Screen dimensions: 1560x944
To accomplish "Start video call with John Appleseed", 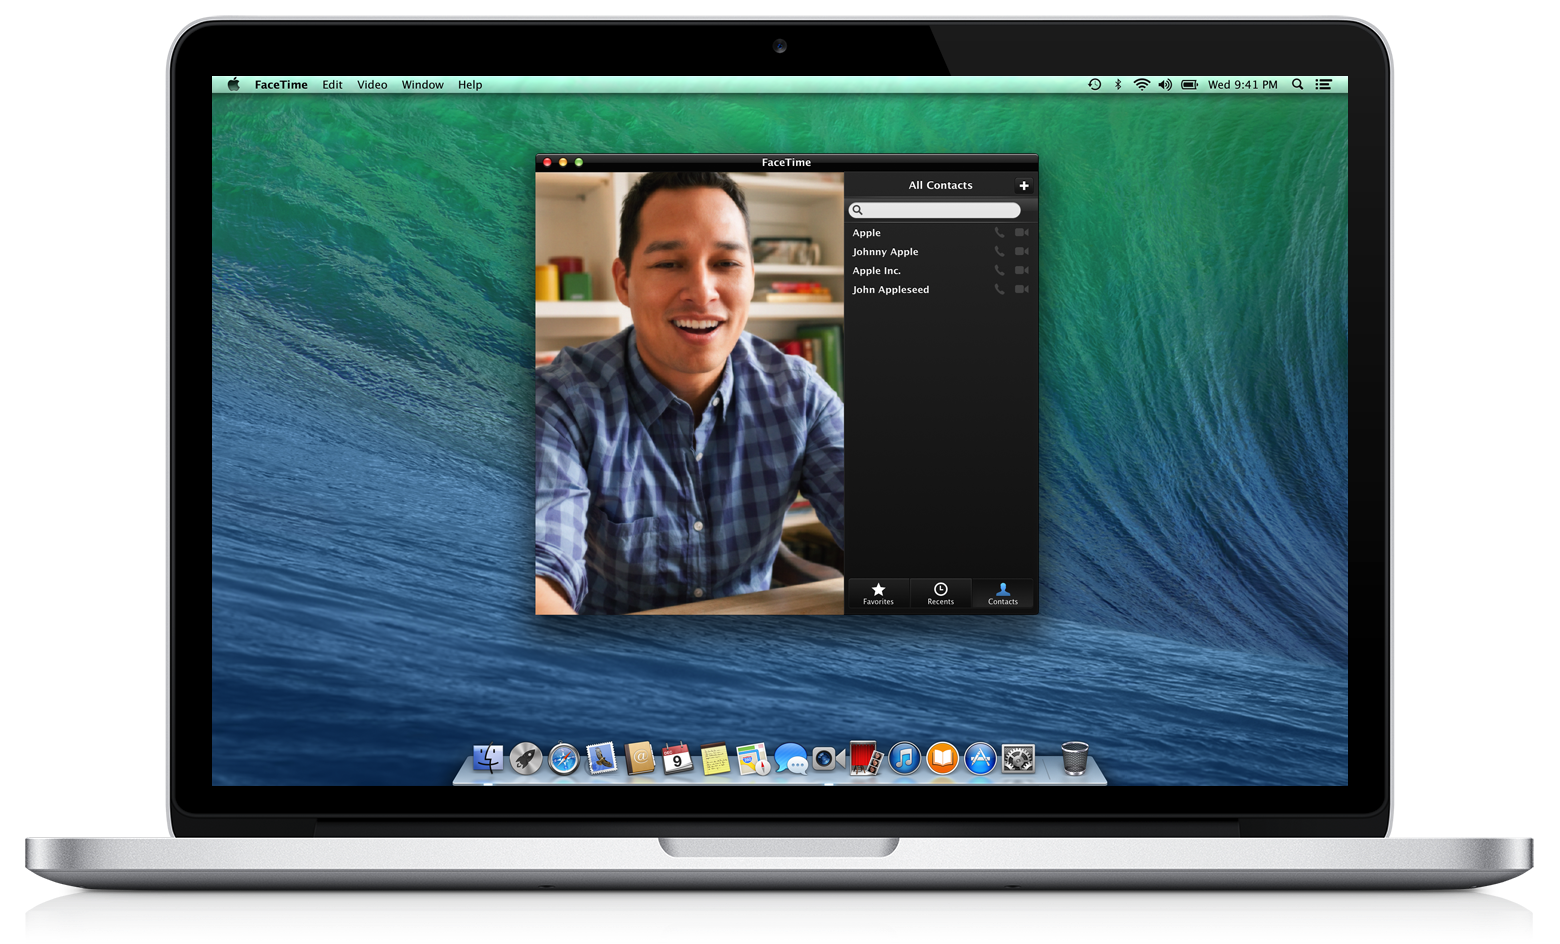I will coord(1022,290).
